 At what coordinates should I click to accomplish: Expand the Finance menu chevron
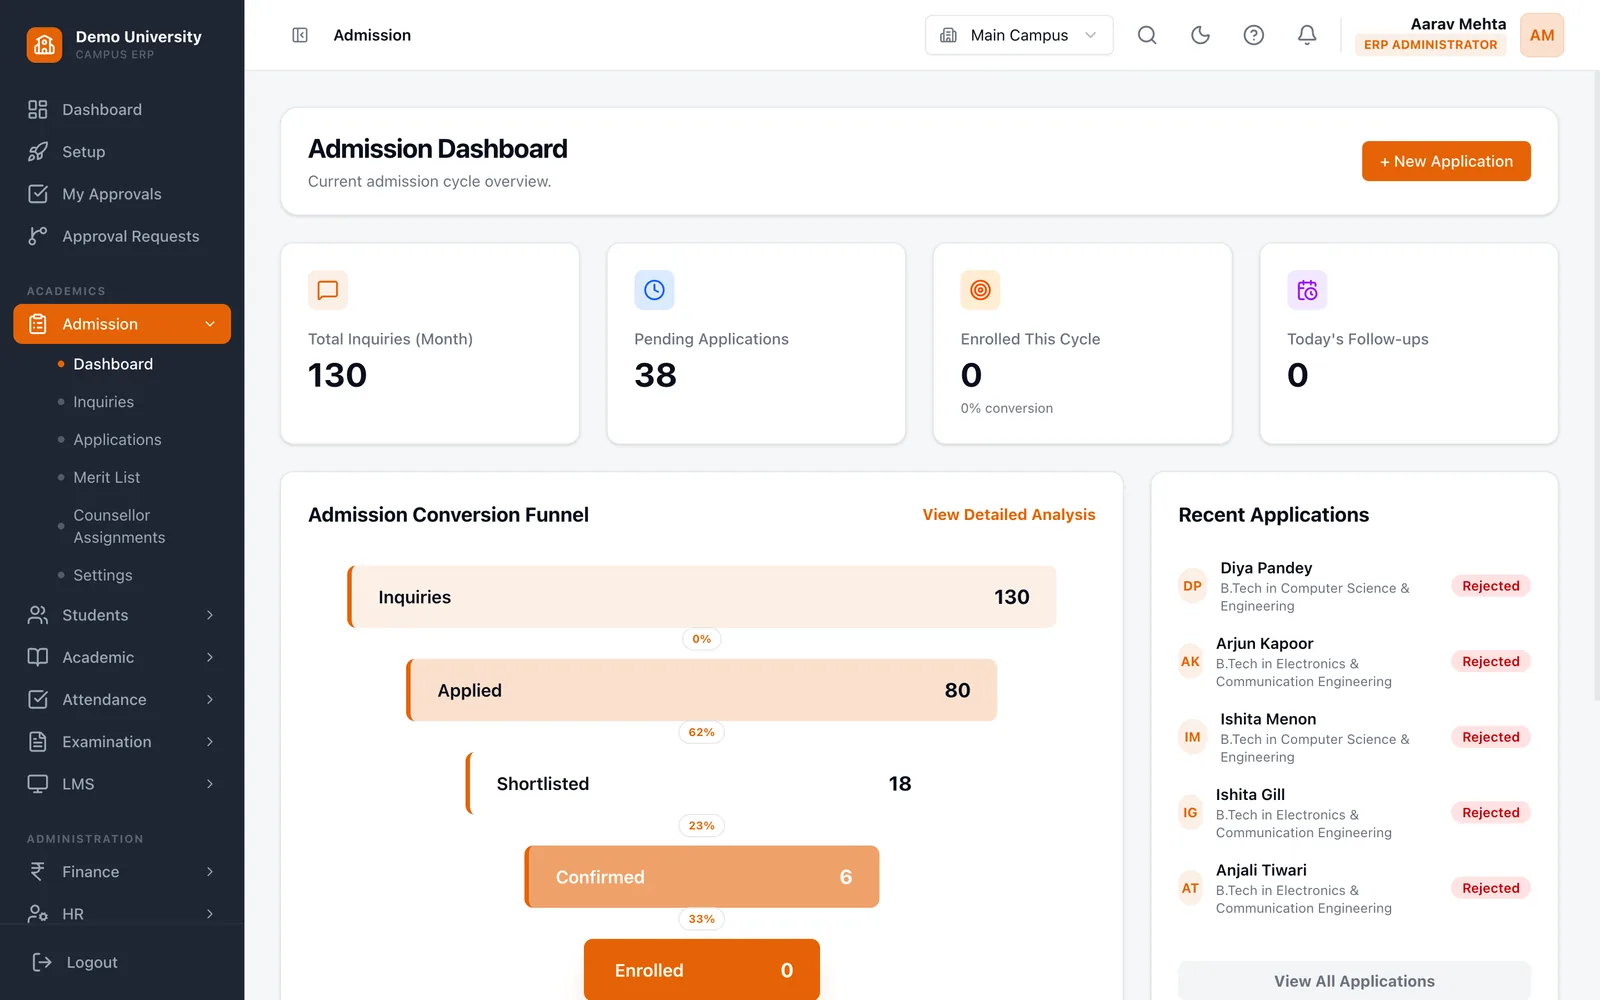point(210,872)
